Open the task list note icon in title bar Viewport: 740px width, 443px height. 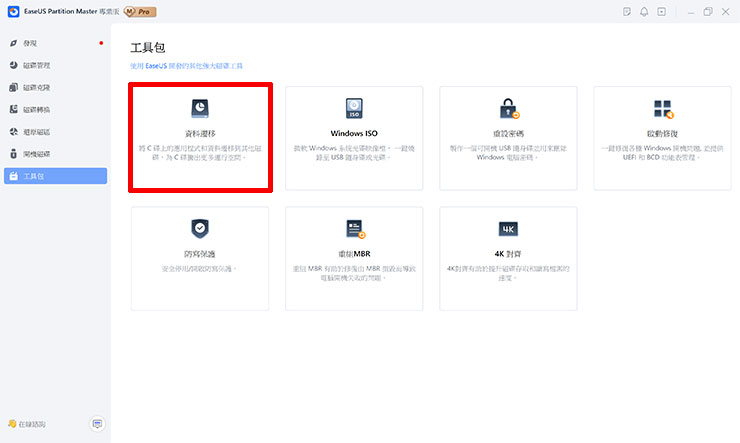(627, 12)
